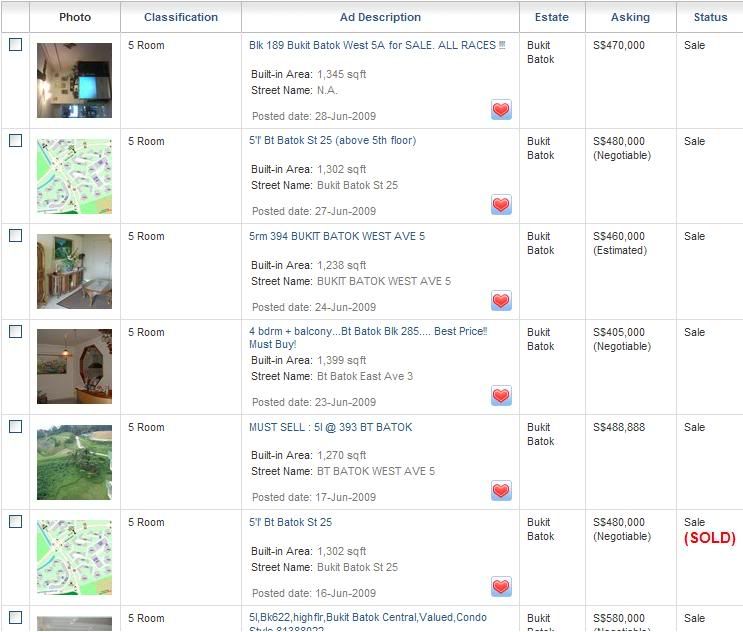Click the Classification column header
Screen dimensions: 743x632
[x=181, y=17]
